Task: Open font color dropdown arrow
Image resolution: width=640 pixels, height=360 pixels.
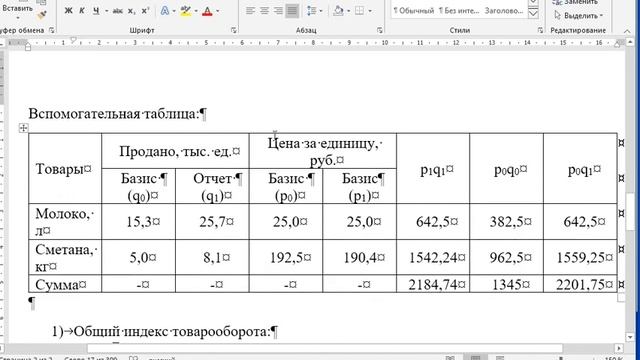Action: (x=218, y=11)
